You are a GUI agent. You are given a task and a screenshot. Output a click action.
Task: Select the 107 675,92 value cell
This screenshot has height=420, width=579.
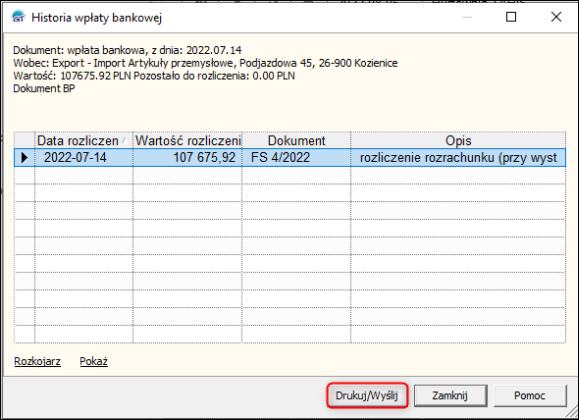tap(187, 158)
